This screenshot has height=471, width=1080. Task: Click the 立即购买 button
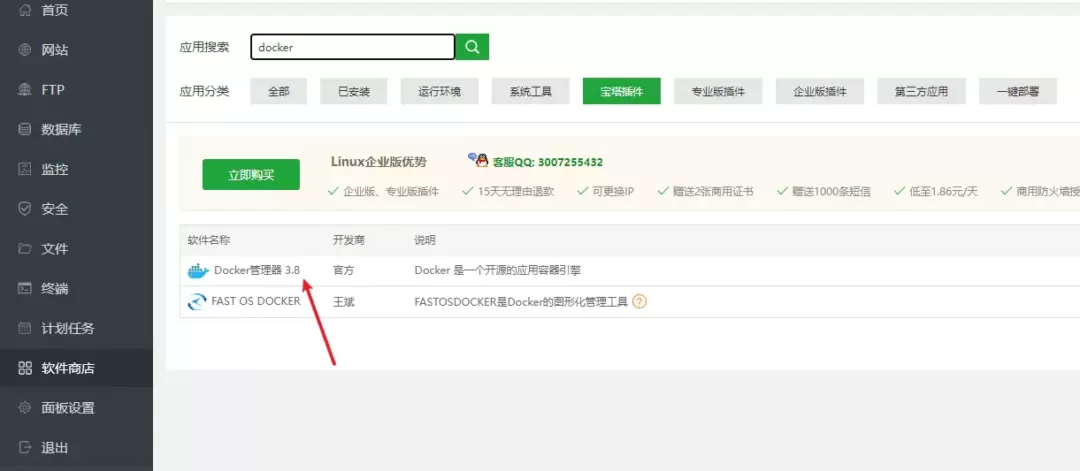pos(251,174)
